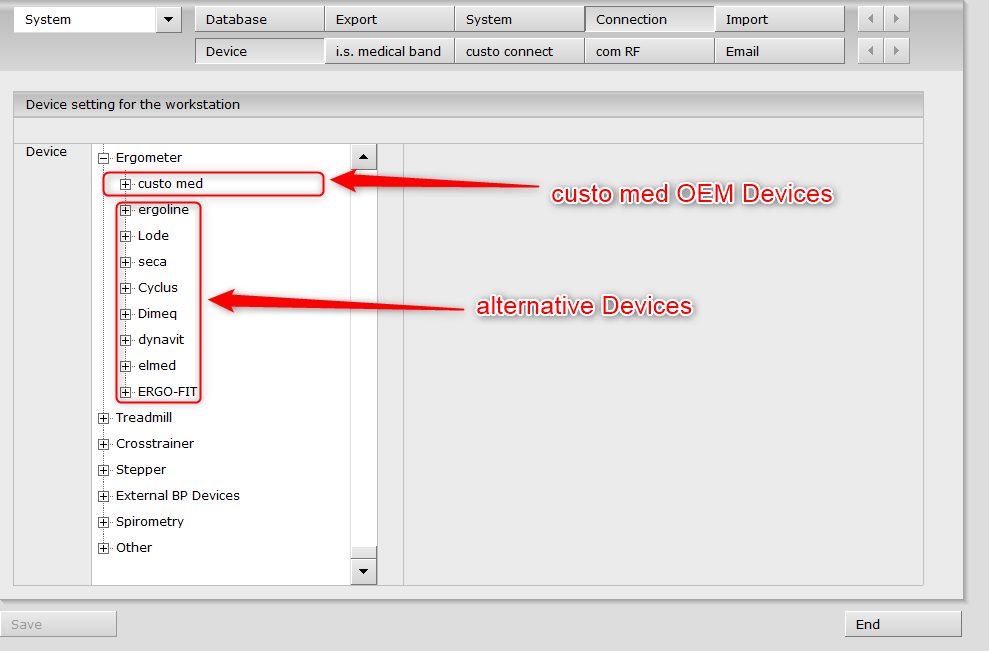Select the Import tab
This screenshot has height=651, width=989.
pos(780,19)
